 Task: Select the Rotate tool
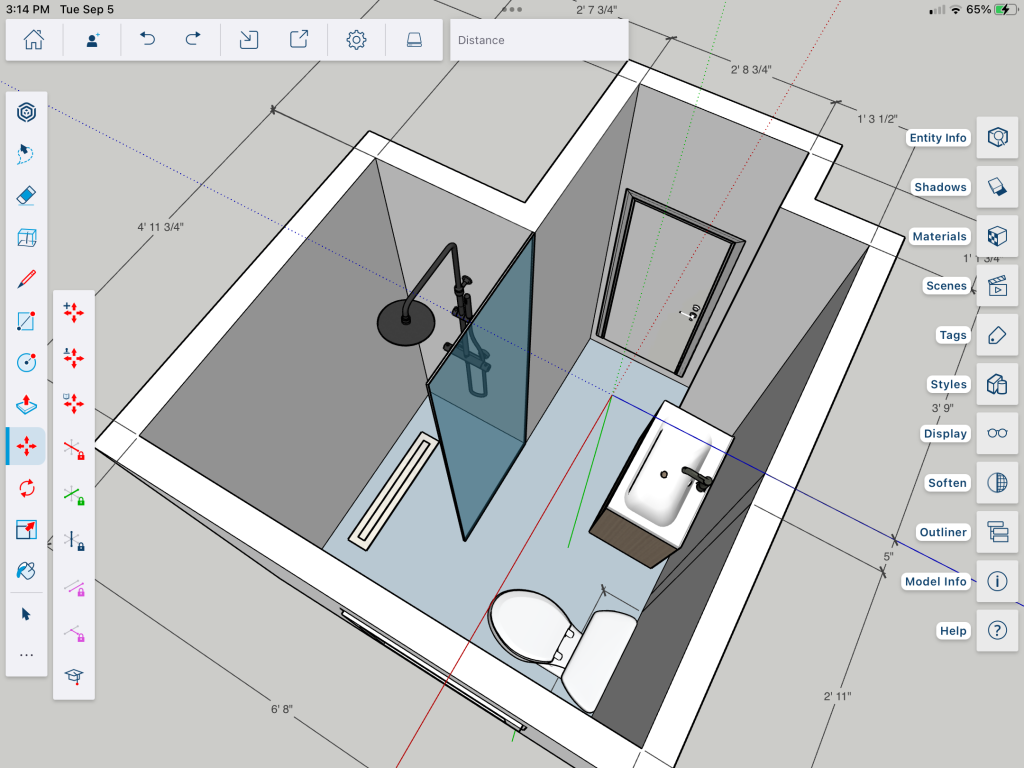27,488
